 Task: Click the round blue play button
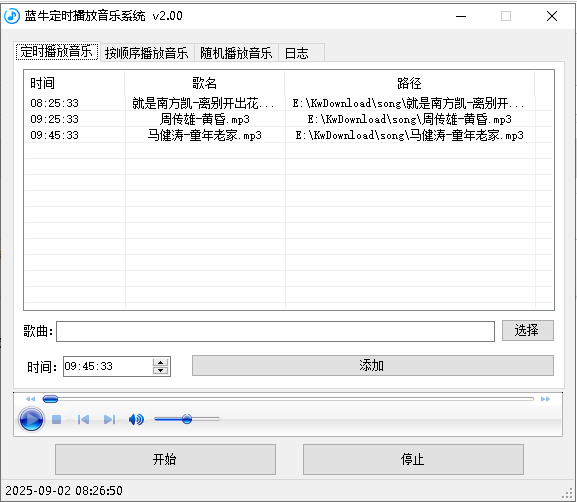point(31,419)
